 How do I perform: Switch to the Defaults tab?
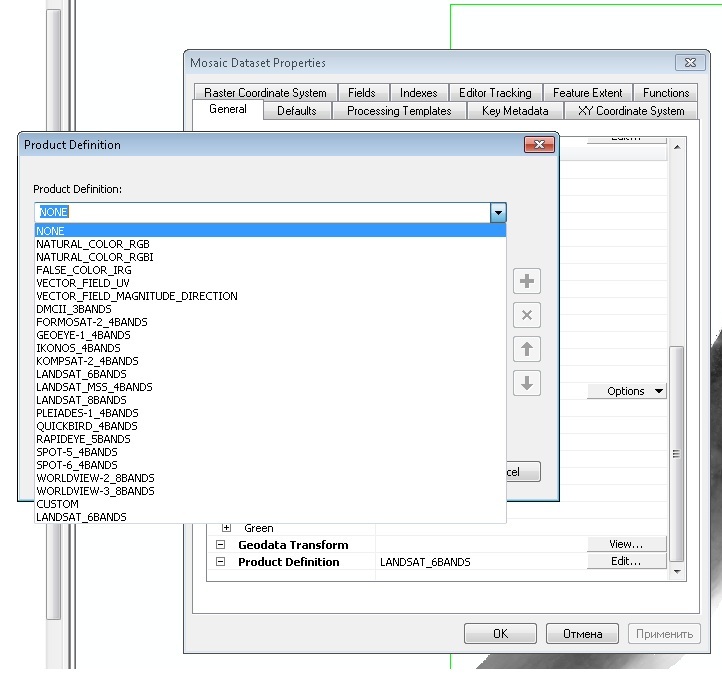297,111
